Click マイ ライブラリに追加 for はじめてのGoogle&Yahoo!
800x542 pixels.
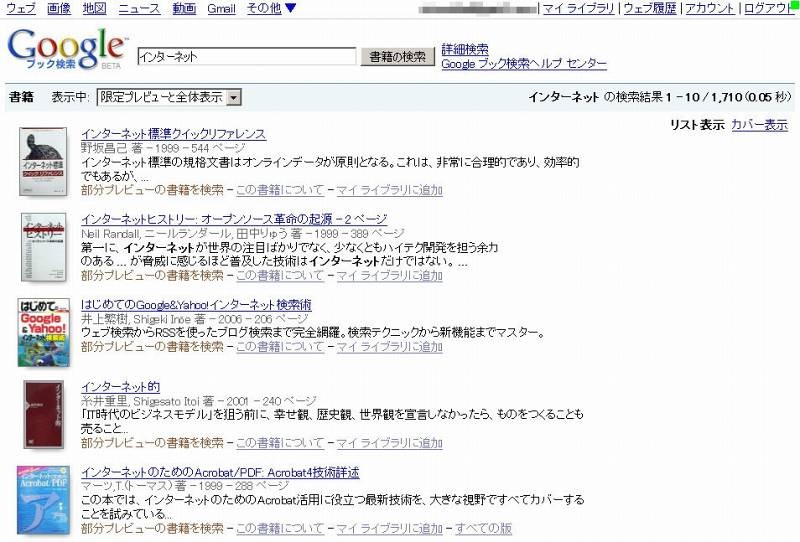click(389, 347)
